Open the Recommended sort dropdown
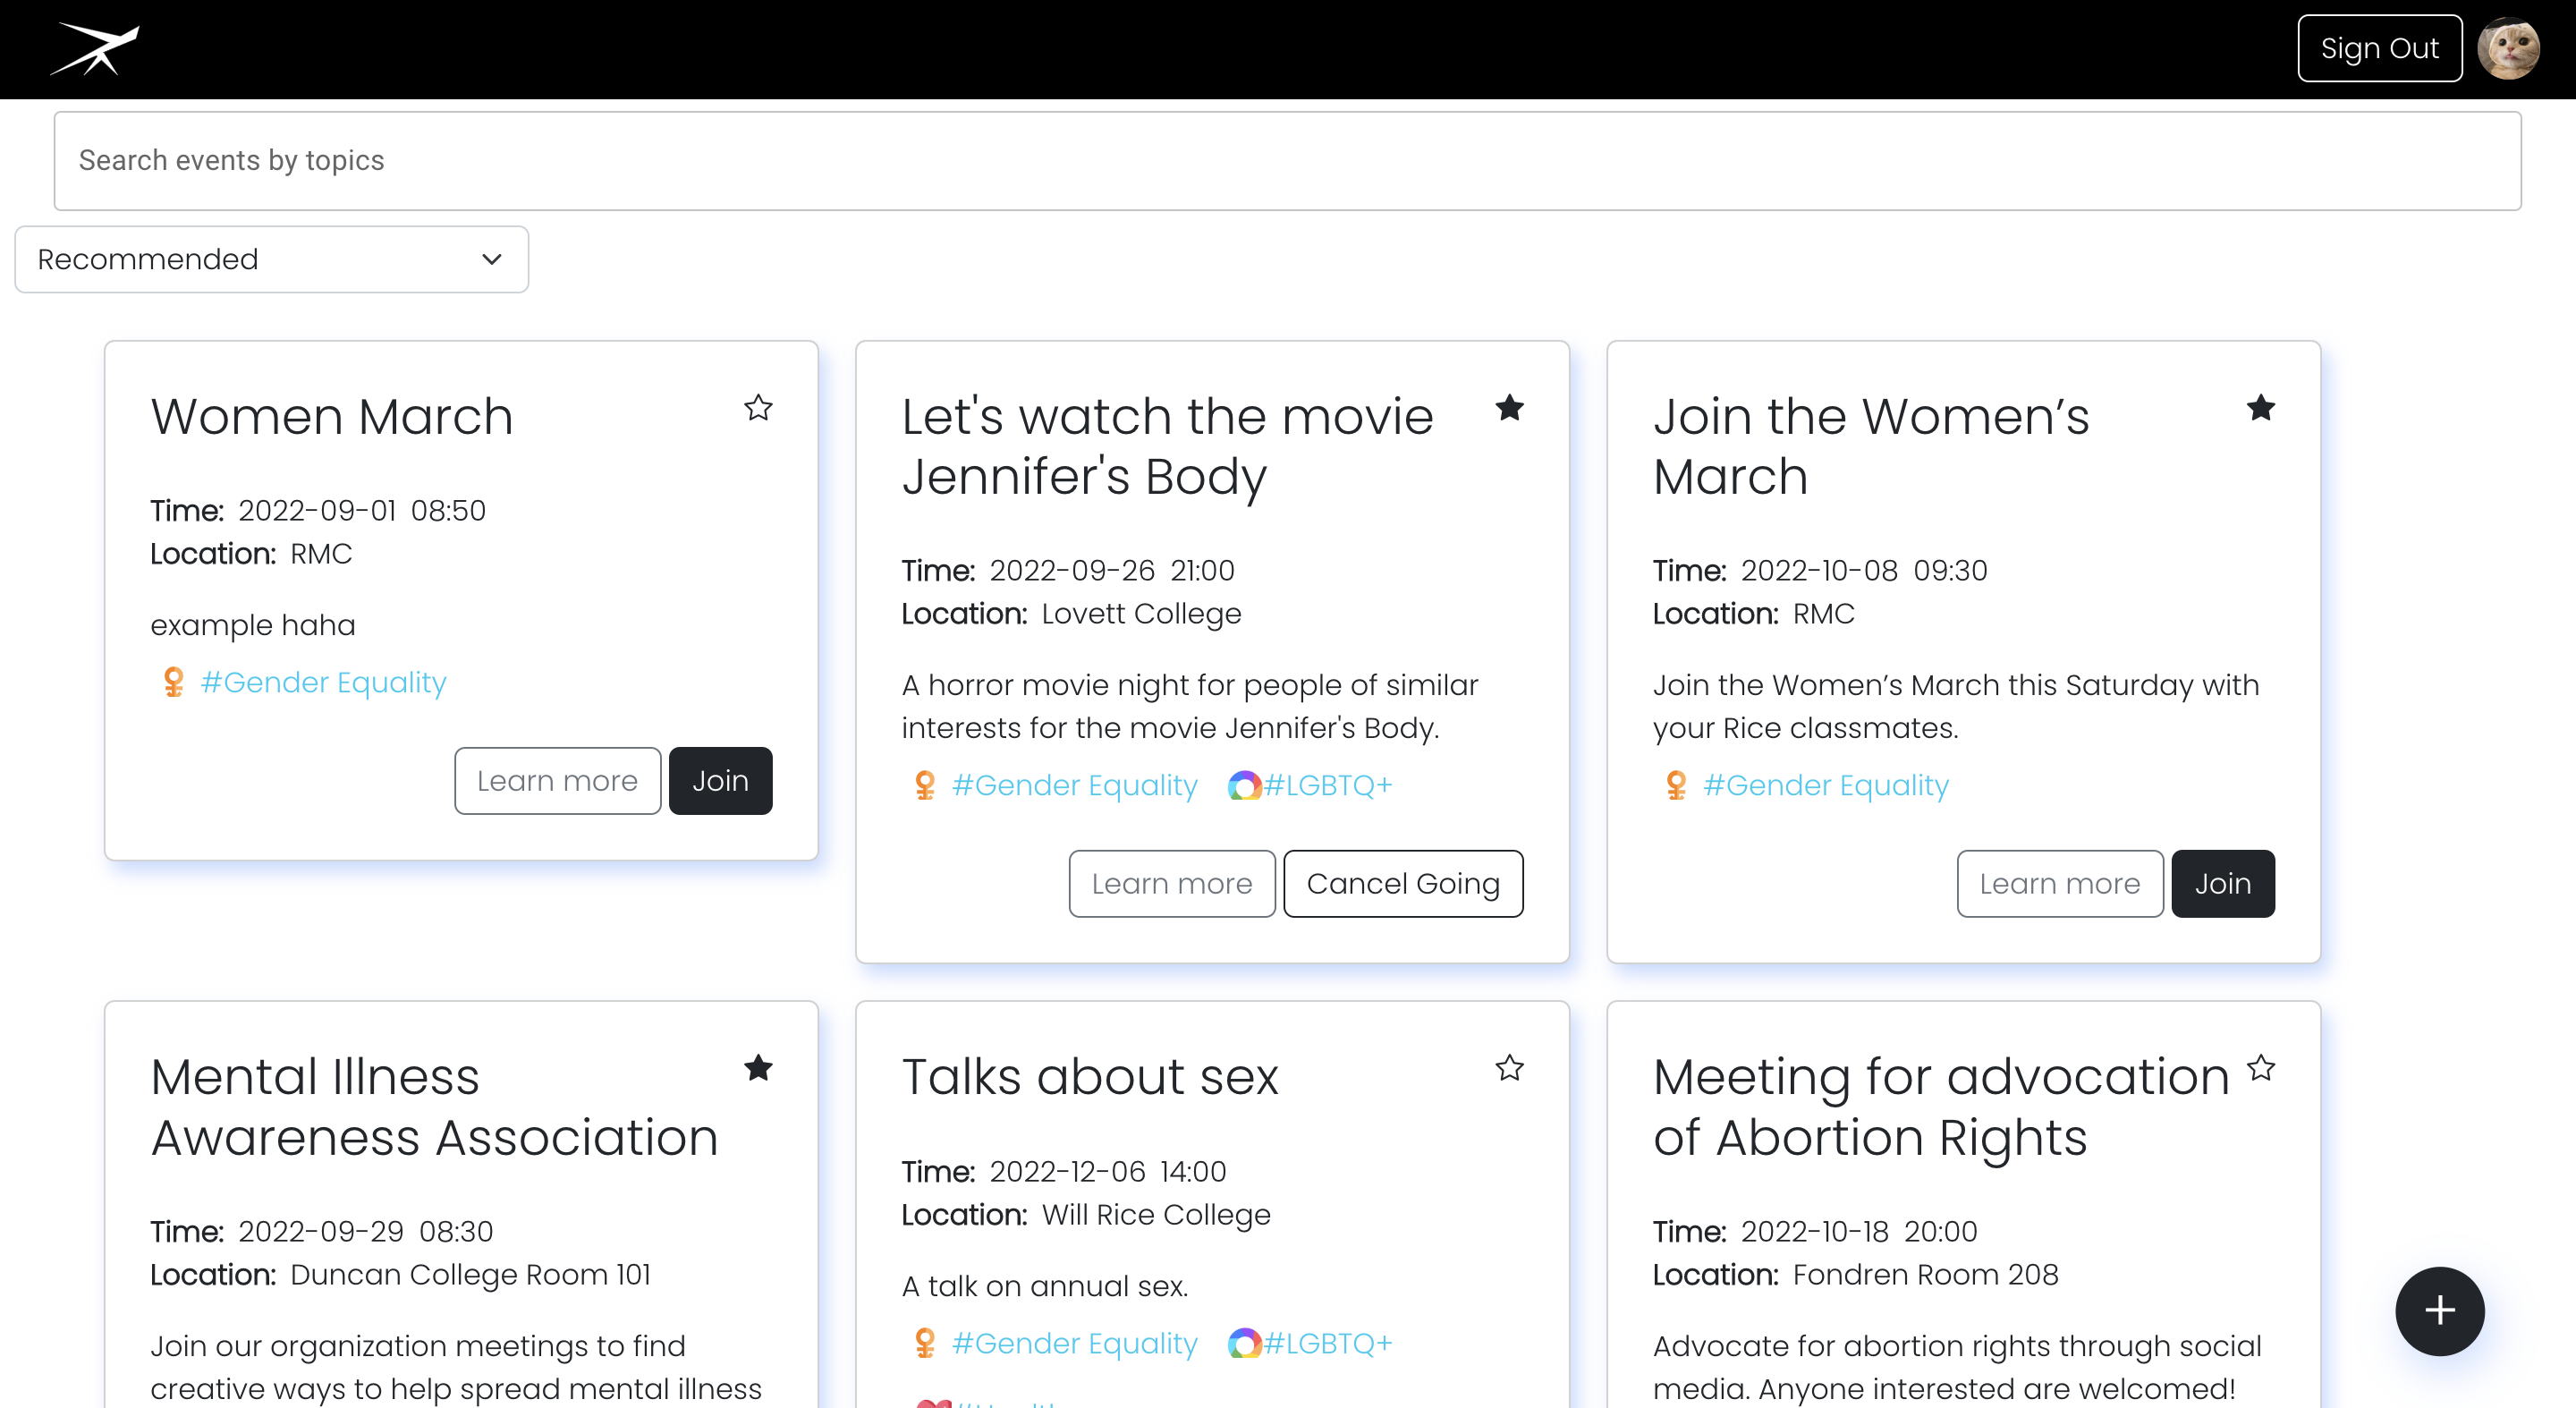The height and width of the screenshot is (1408, 2576). pyautogui.click(x=271, y=259)
